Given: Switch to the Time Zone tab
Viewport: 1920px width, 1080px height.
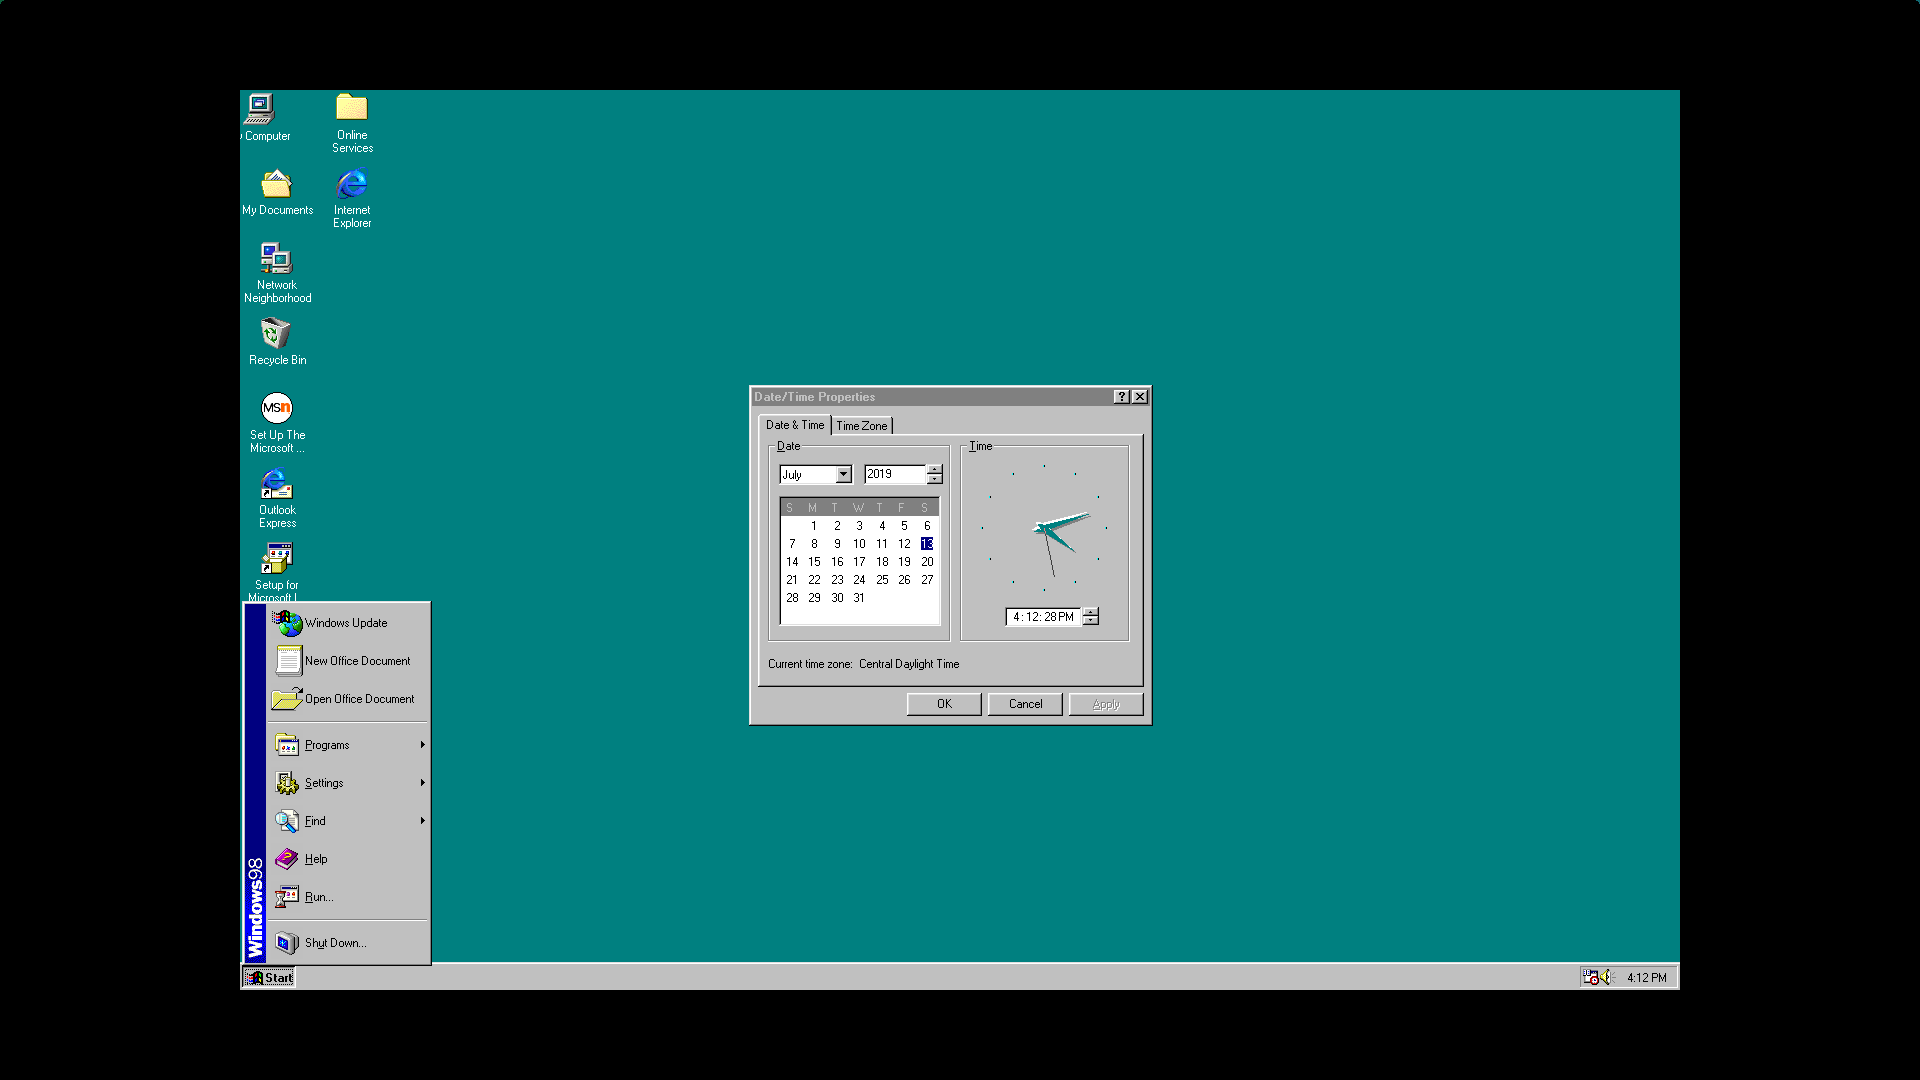Looking at the screenshot, I should coord(862,426).
